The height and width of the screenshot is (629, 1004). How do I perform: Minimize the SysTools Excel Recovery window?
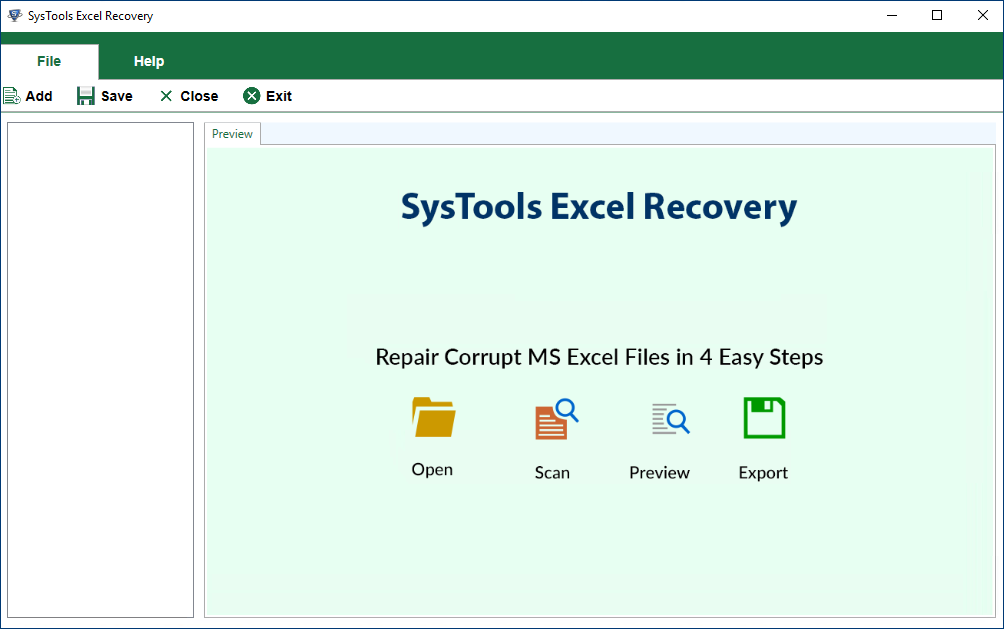pyautogui.click(x=891, y=15)
